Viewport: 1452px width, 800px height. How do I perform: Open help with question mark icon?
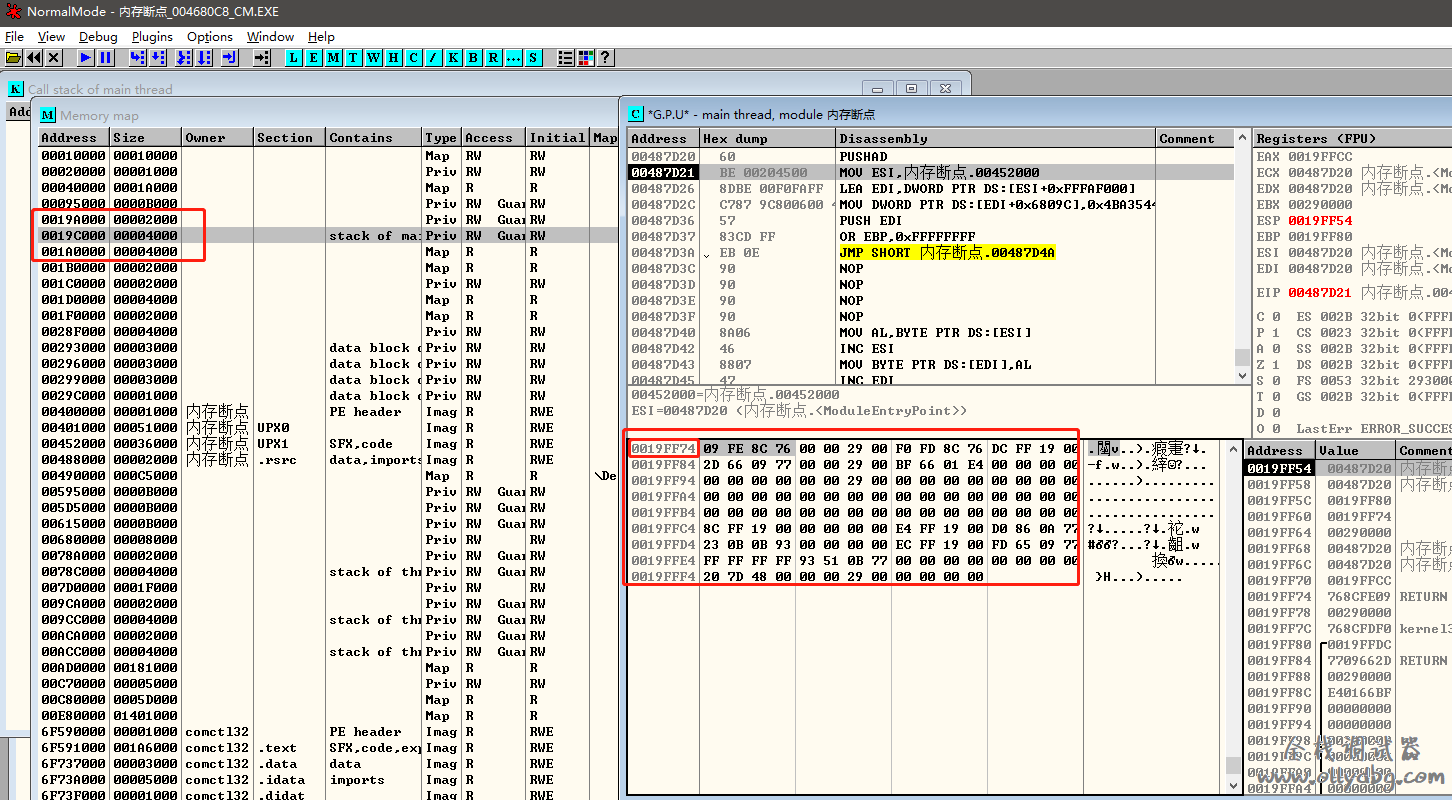point(605,58)
